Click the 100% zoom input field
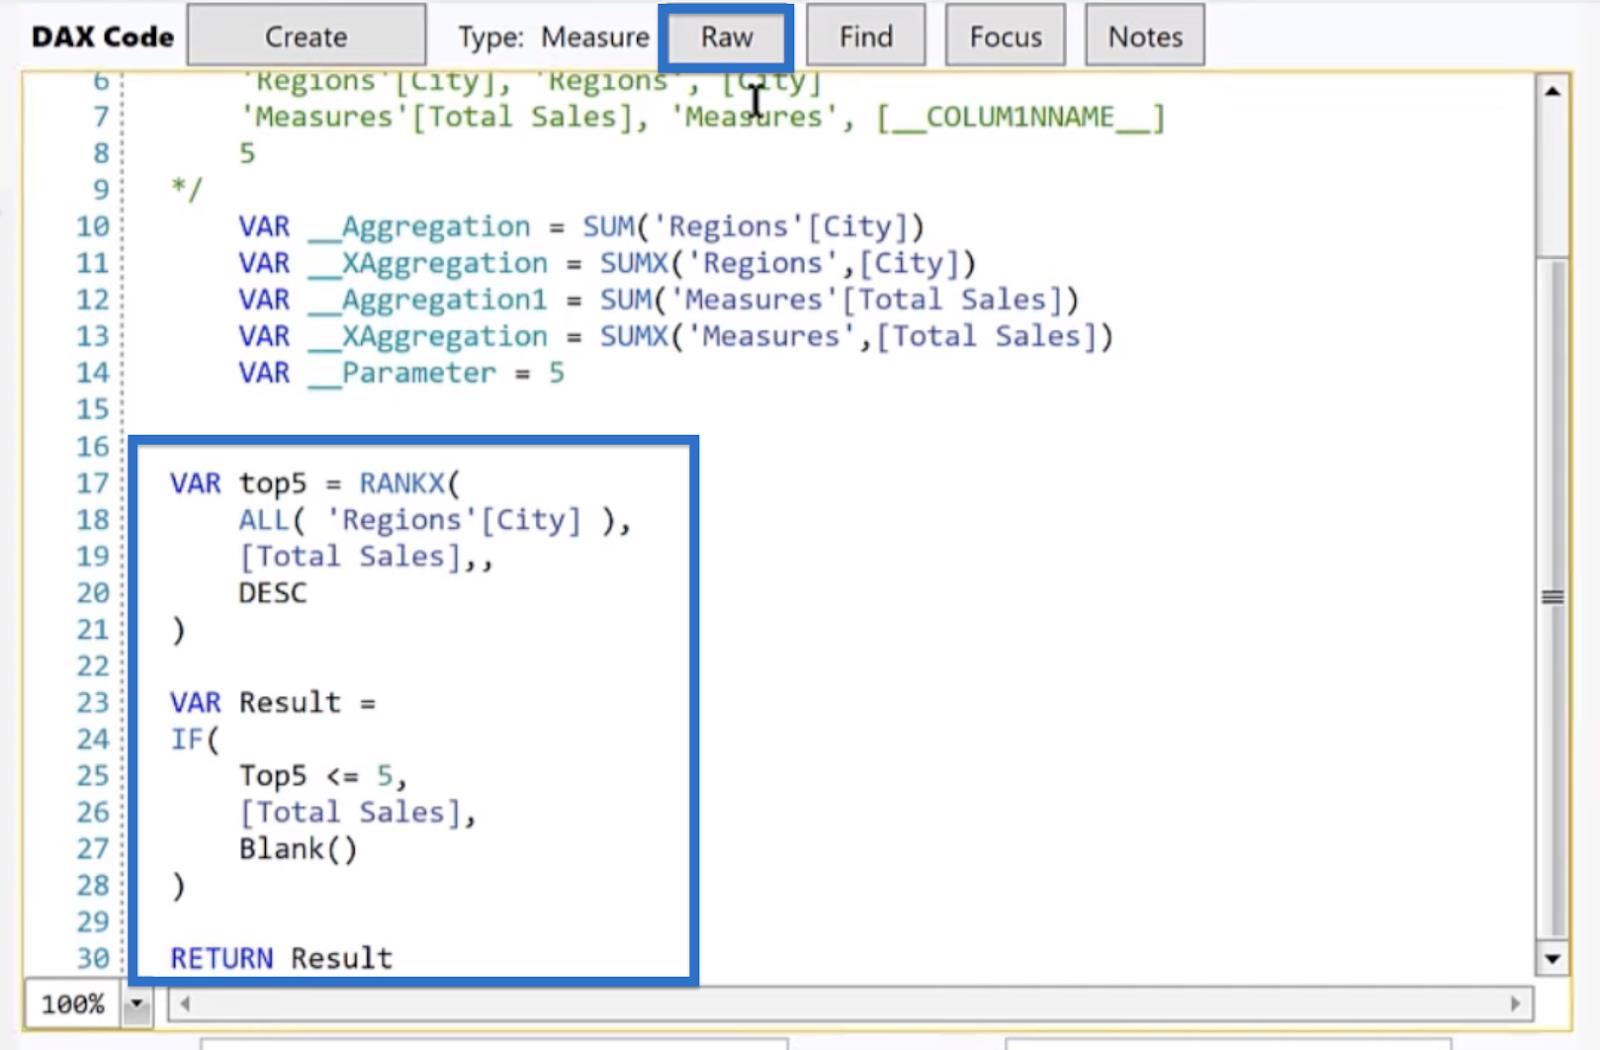Image resolution: width=1600 pixels, height=1050 pixels. pyautogui.click(x=72, y=1003)
